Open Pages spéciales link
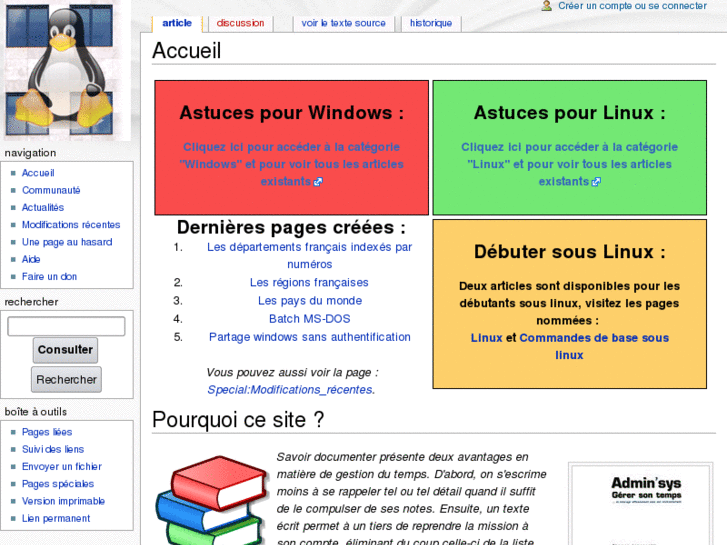 click(58, 484)
